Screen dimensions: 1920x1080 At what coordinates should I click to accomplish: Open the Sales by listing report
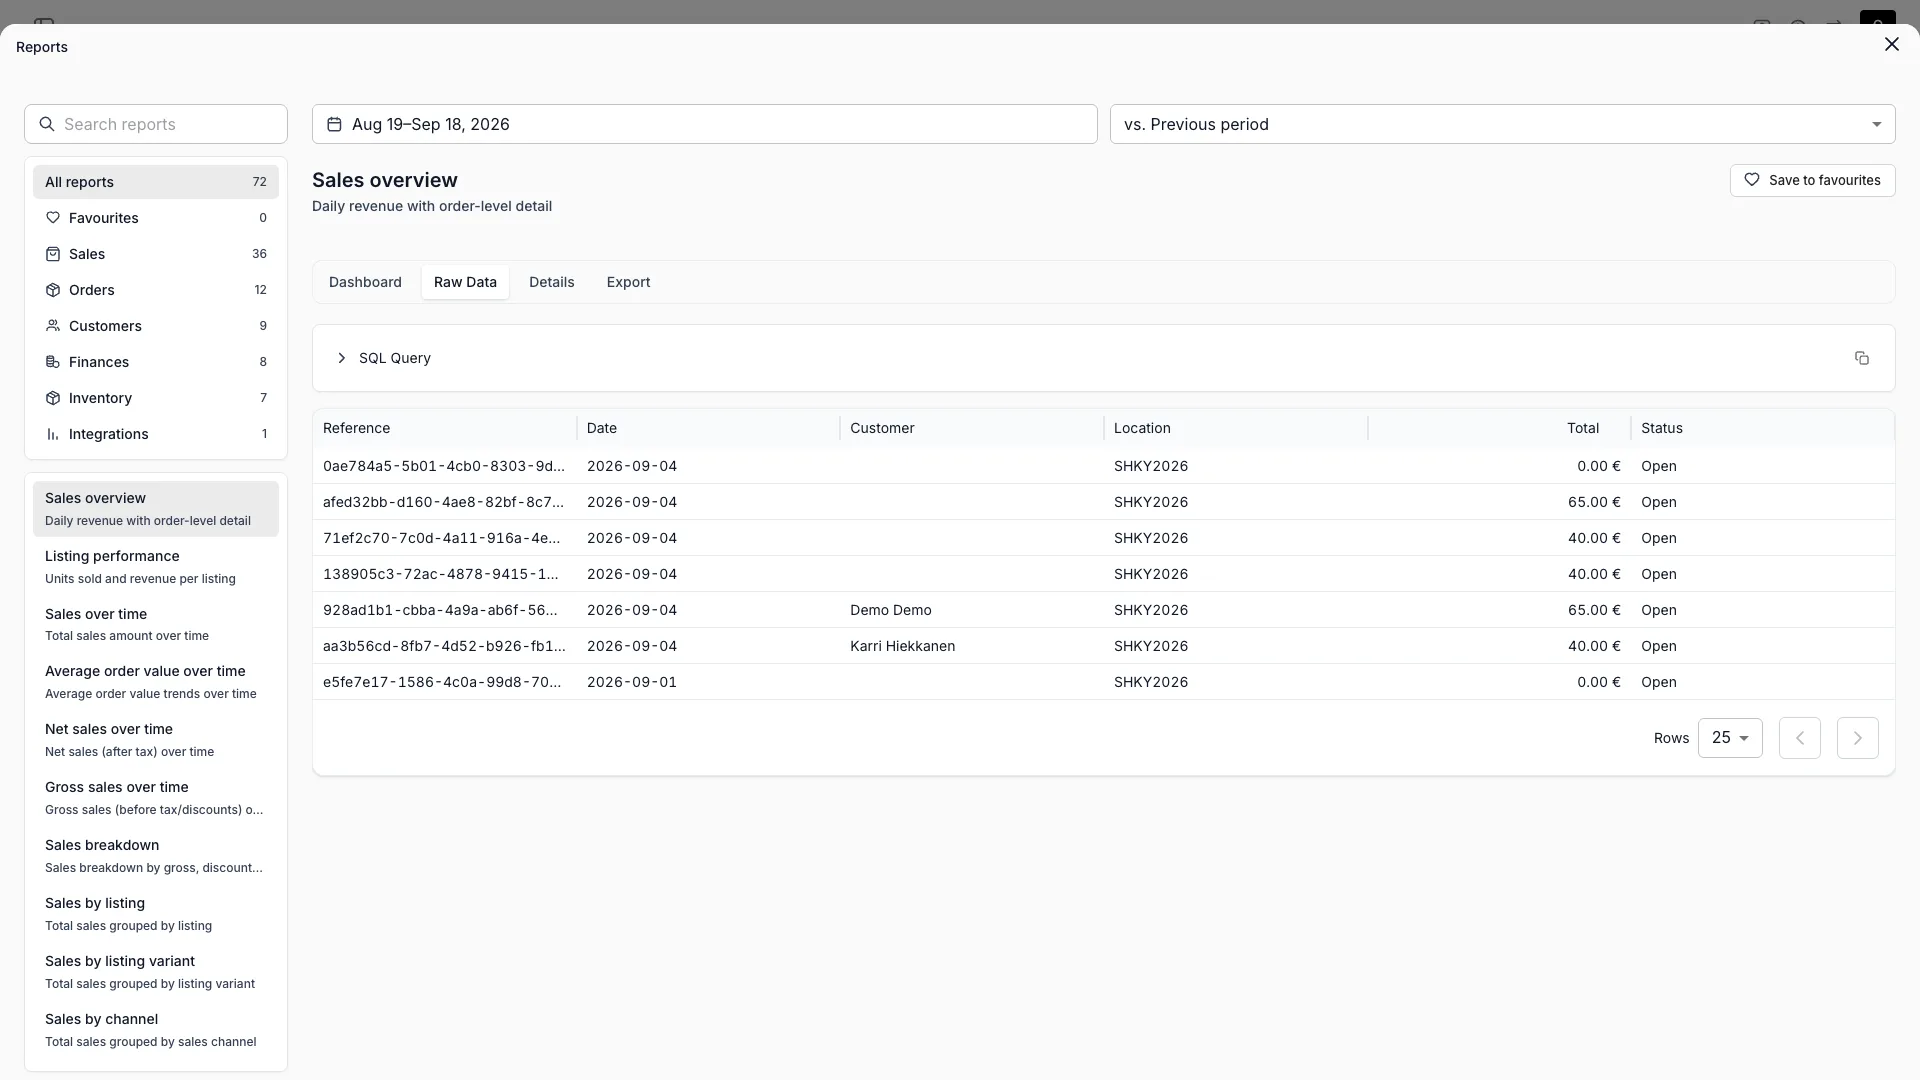[156, 914]
